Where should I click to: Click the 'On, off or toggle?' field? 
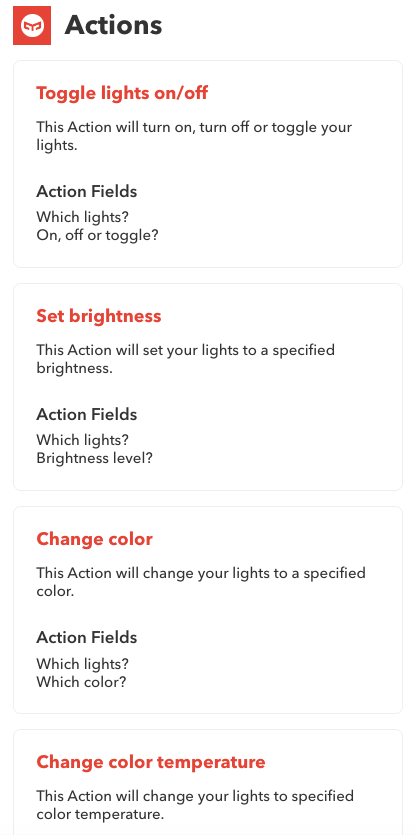point(97,235)
